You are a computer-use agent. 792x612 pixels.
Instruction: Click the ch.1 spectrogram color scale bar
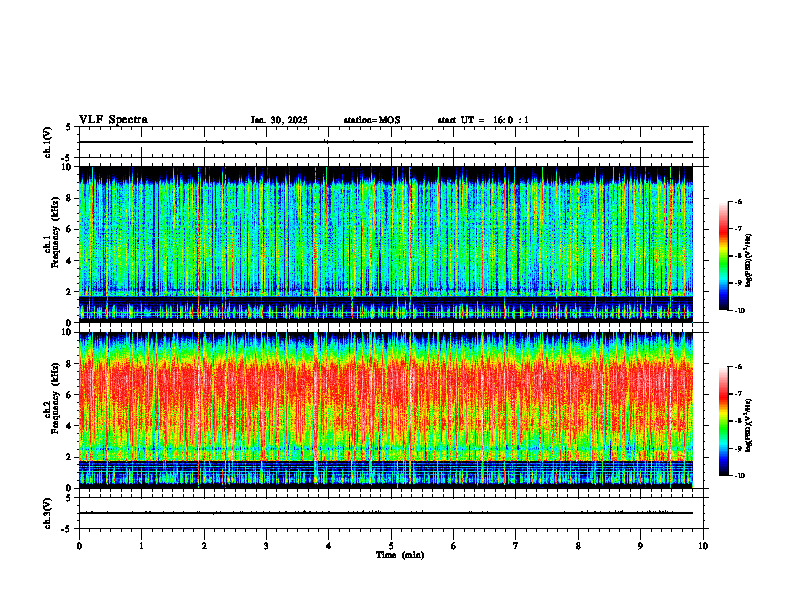[x=723, y=256]
